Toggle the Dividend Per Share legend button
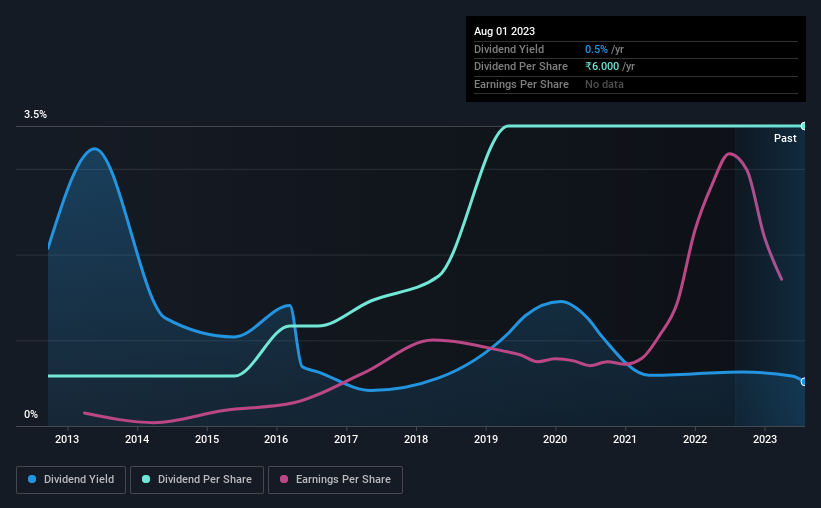The height and width of the screenshot is (508, 821). click(x=197, y=480)
